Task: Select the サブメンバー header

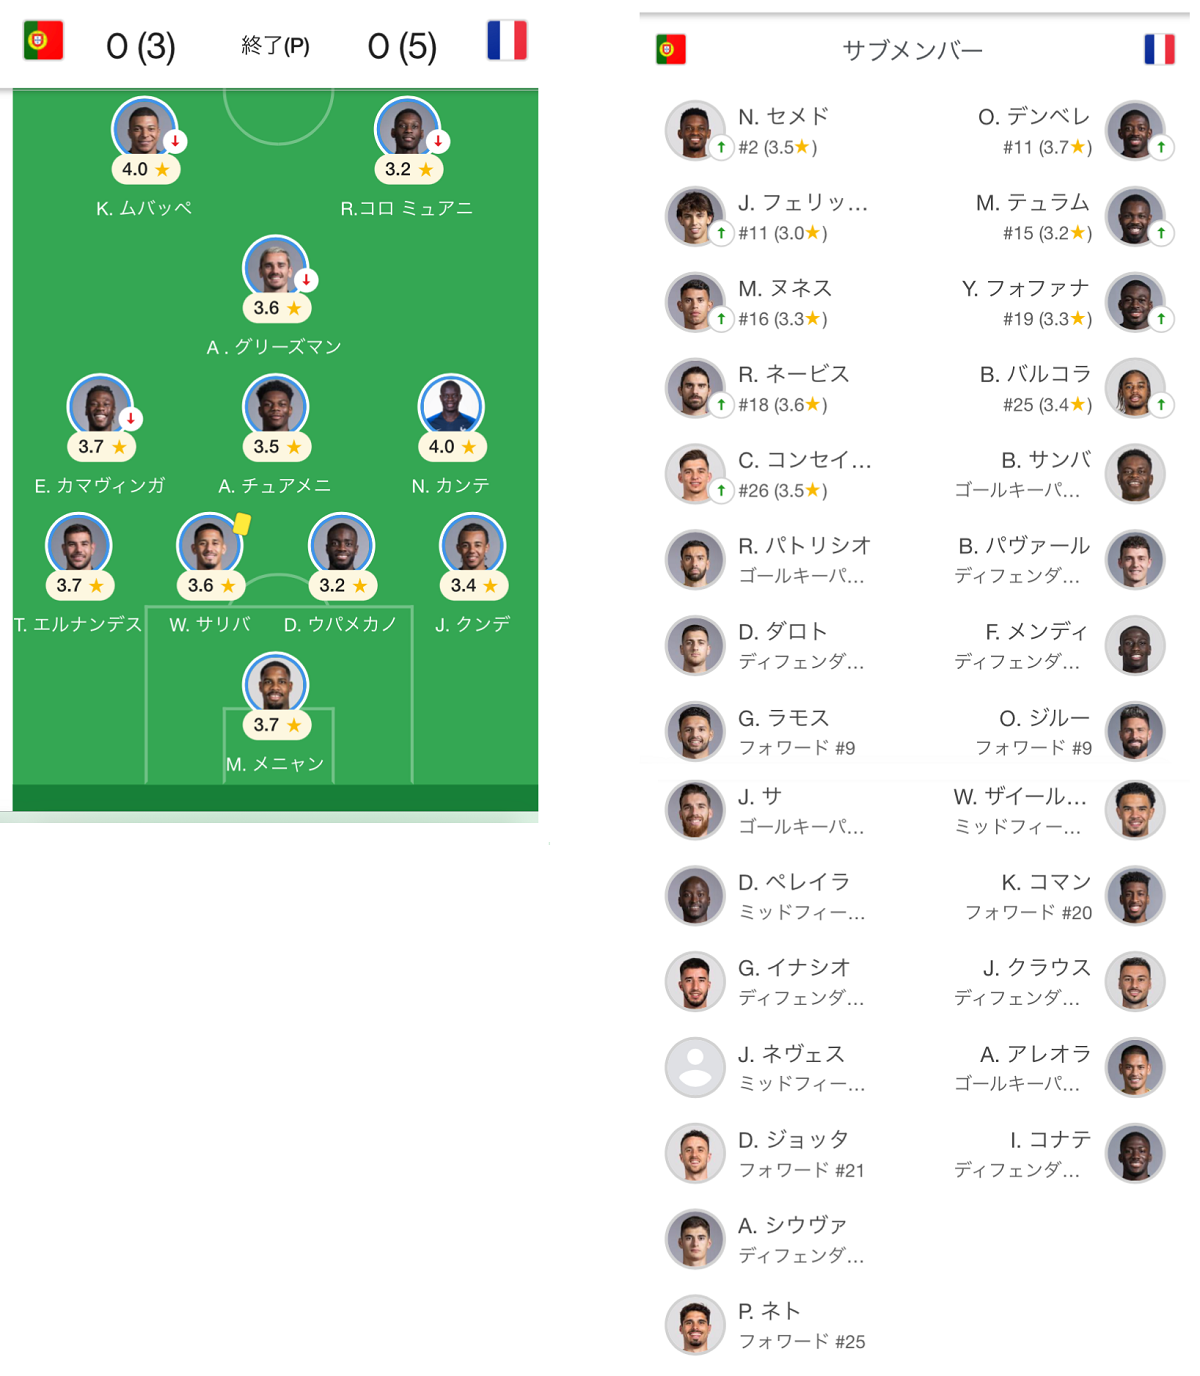Action: (x=912, y=50)
